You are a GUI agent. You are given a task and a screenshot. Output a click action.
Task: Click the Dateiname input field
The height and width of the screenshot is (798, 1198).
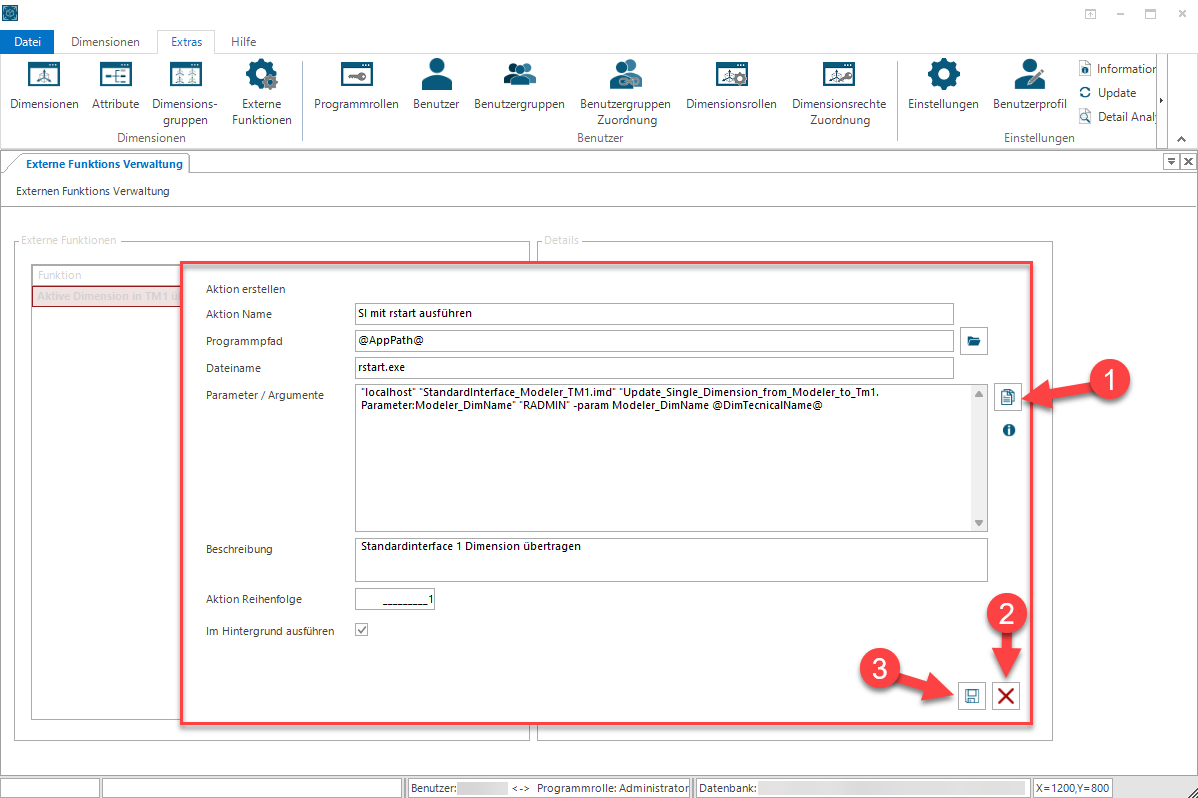(x=654, y=368)
